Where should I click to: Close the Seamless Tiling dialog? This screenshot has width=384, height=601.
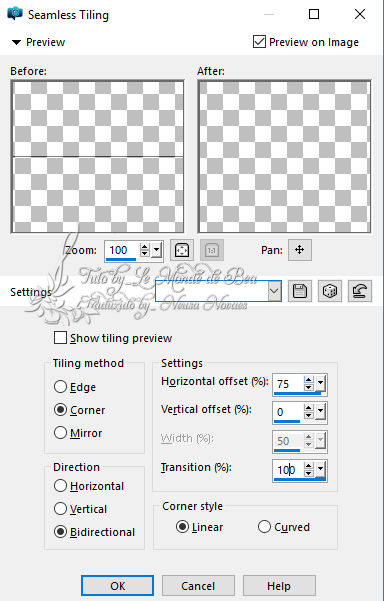click(360, 14)
